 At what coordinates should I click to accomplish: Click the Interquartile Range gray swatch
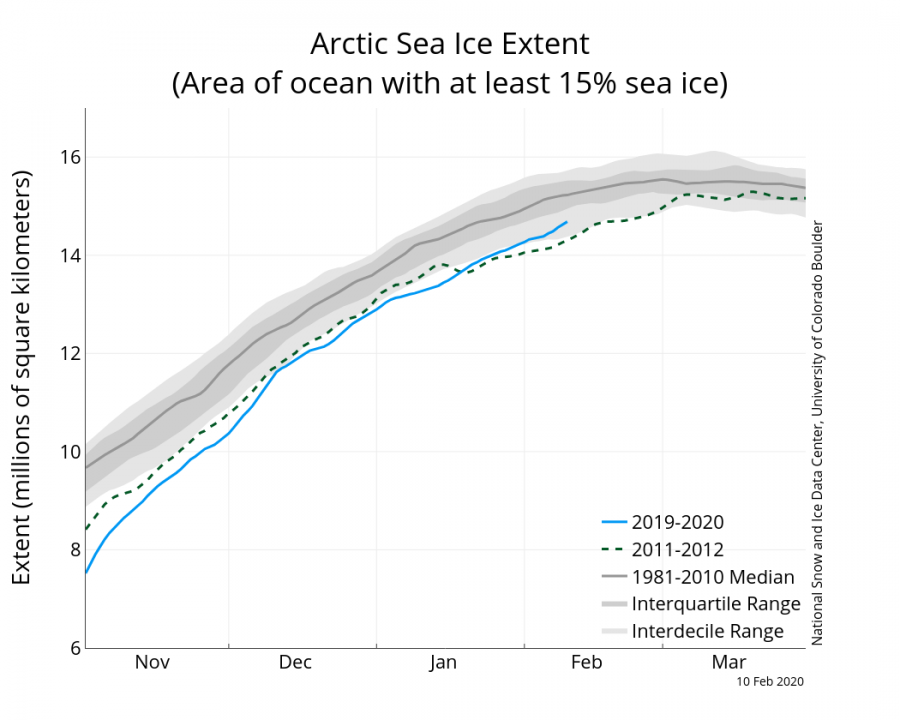click(614, 604)
